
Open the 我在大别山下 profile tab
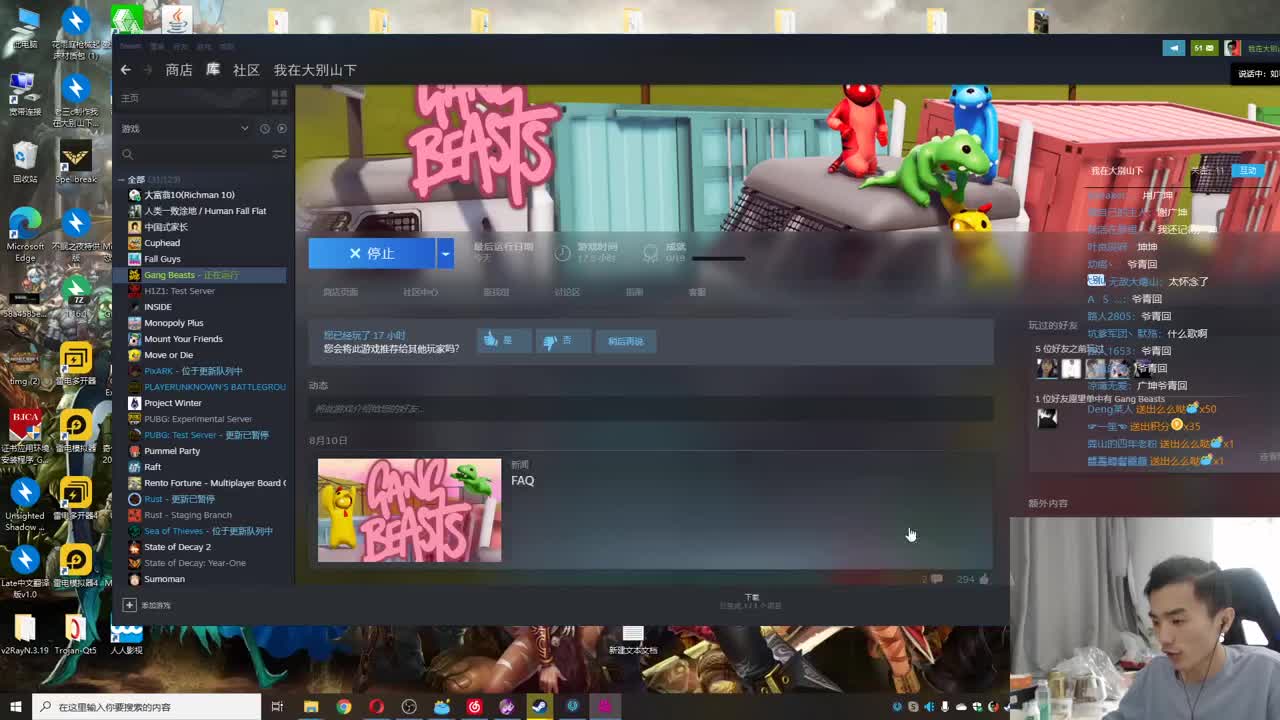tap(315, 70)
